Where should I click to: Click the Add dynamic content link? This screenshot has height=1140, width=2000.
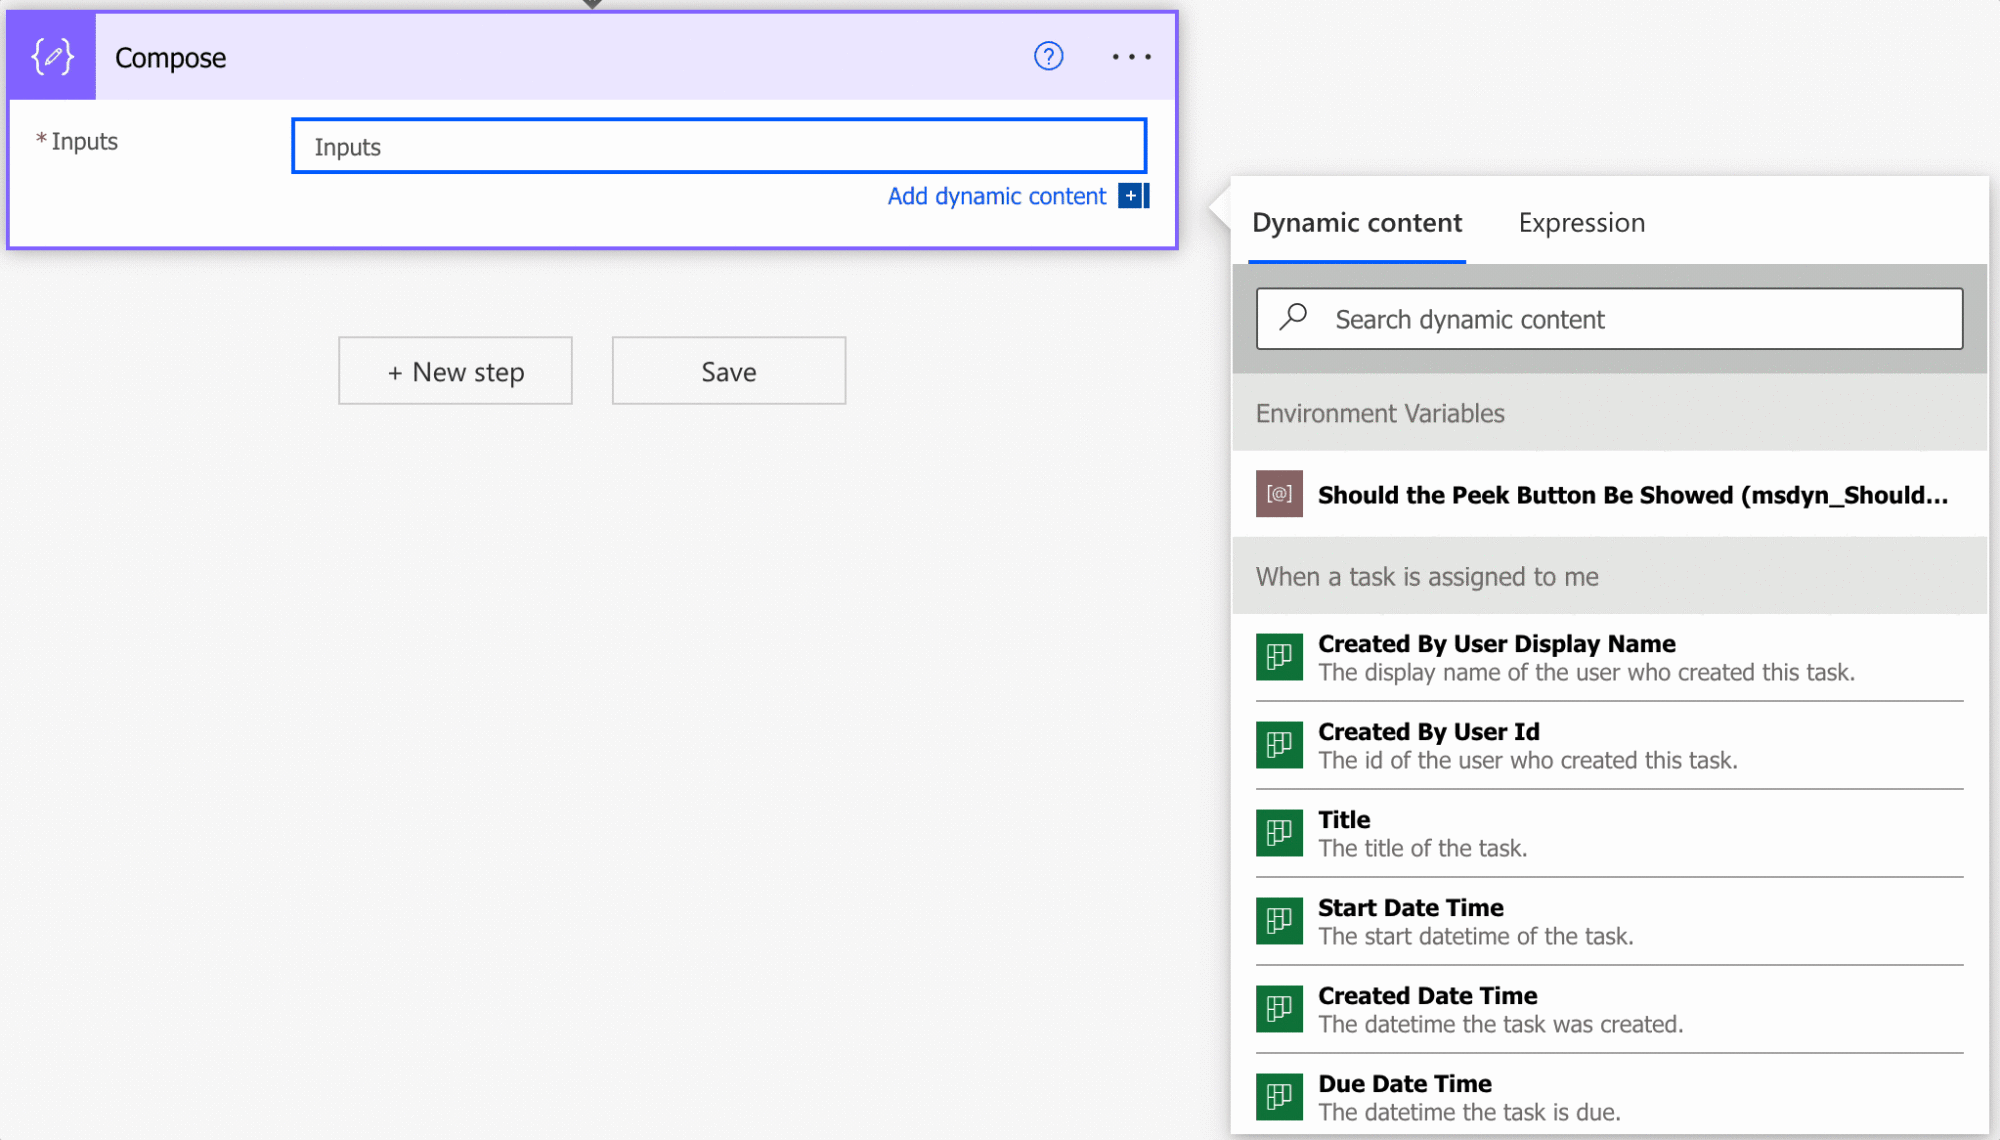tap(996, 196)
